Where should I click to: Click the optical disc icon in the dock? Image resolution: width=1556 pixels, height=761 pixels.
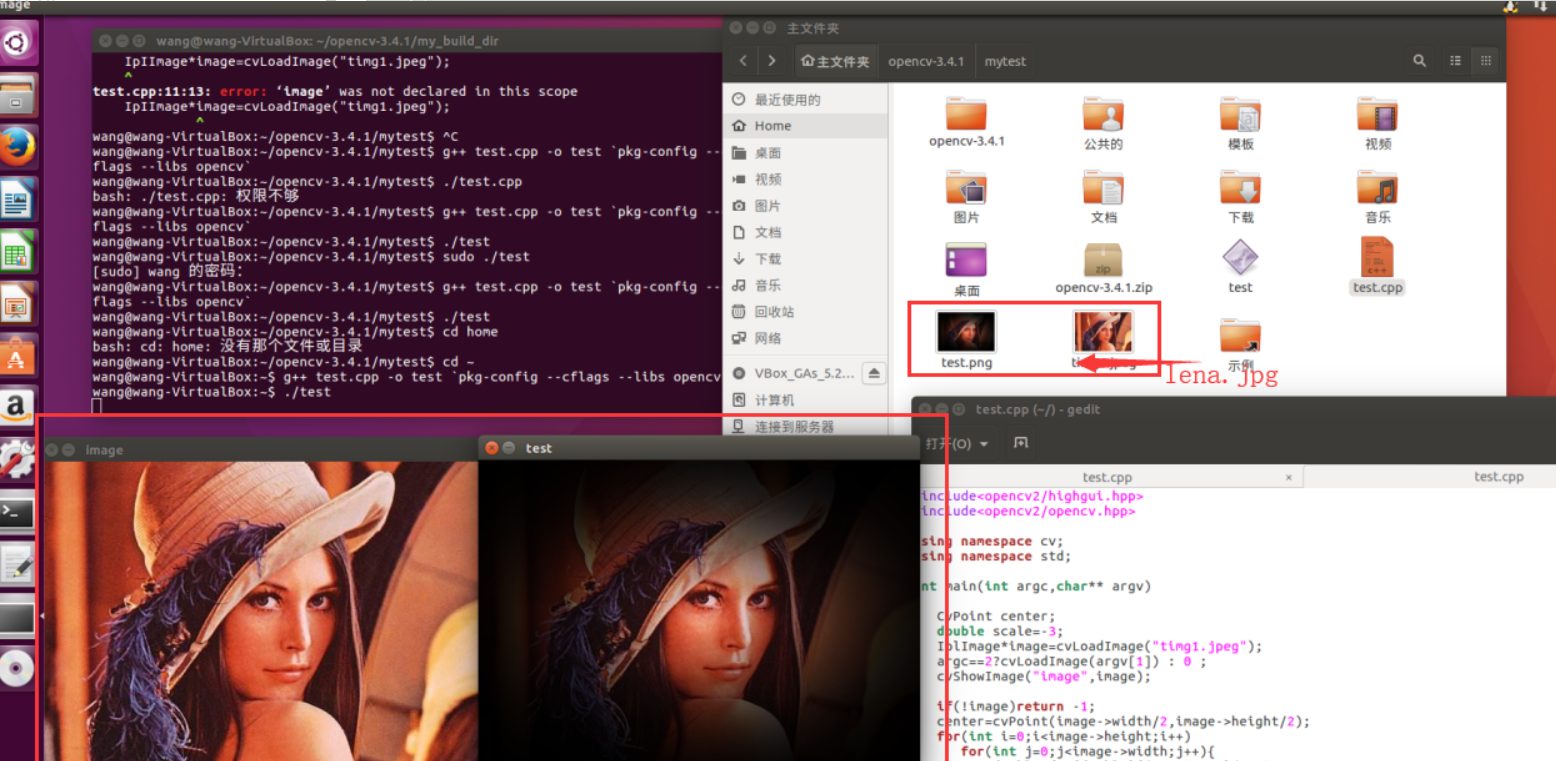point(18,668)
